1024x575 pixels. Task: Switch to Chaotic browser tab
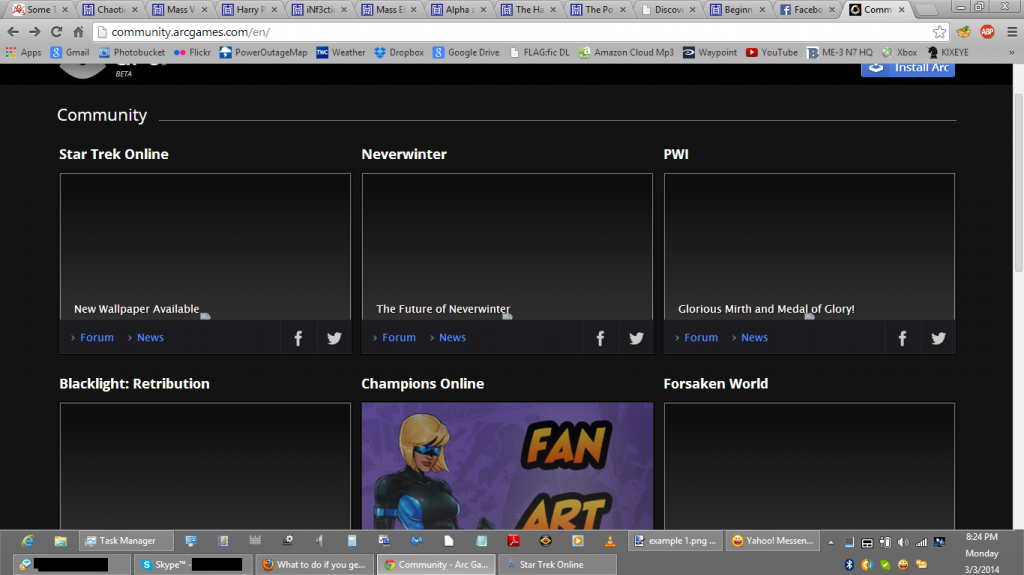click(x=110, y=9)
